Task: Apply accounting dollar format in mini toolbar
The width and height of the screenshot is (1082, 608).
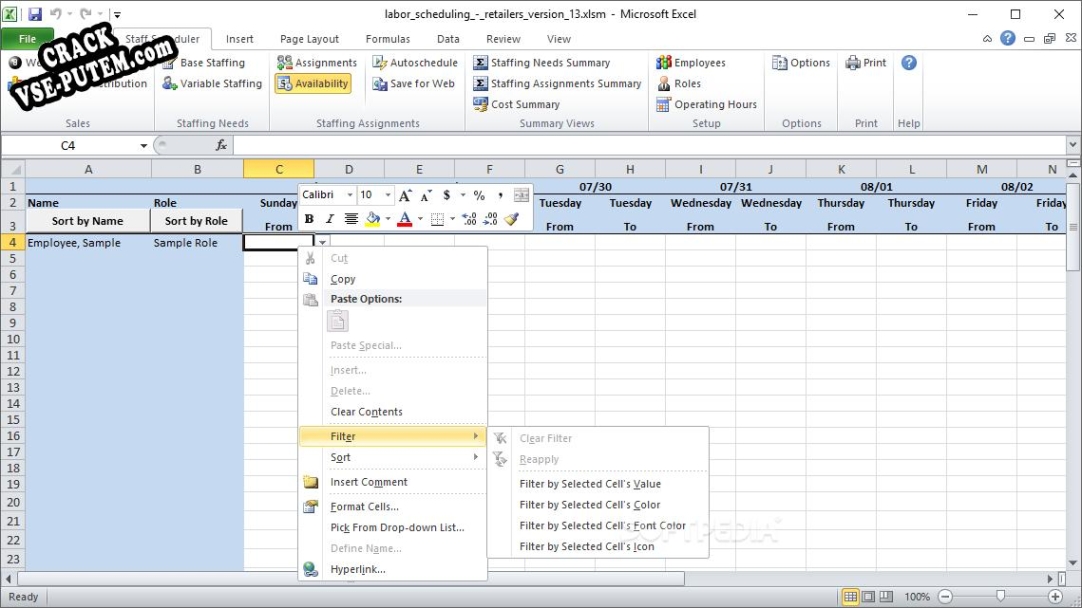Action: (446, 195)
